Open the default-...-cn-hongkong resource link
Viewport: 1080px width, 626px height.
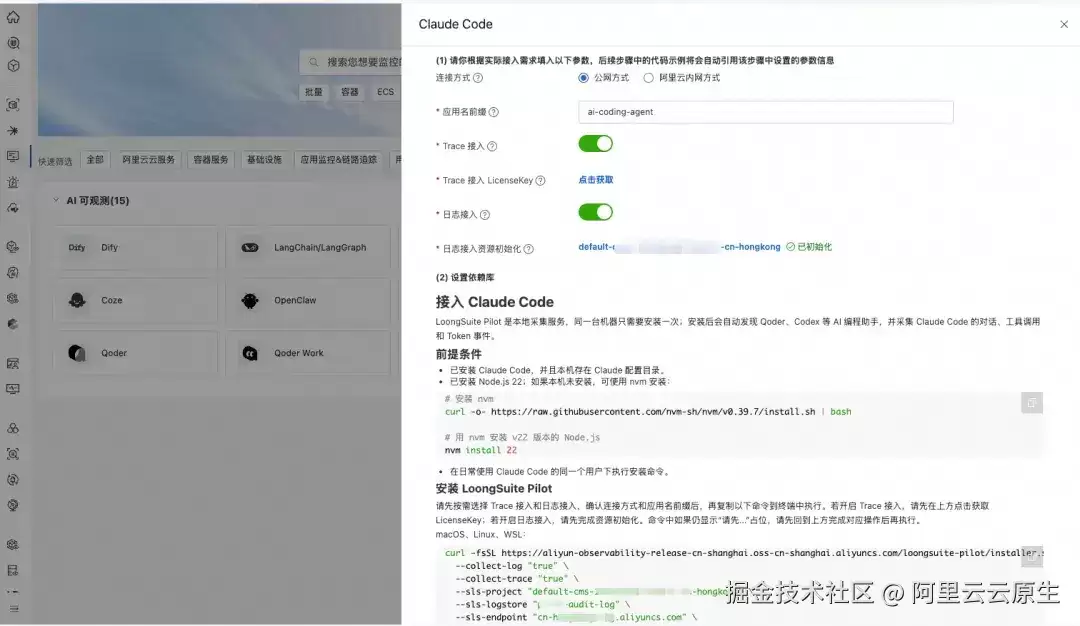point(679,247)
